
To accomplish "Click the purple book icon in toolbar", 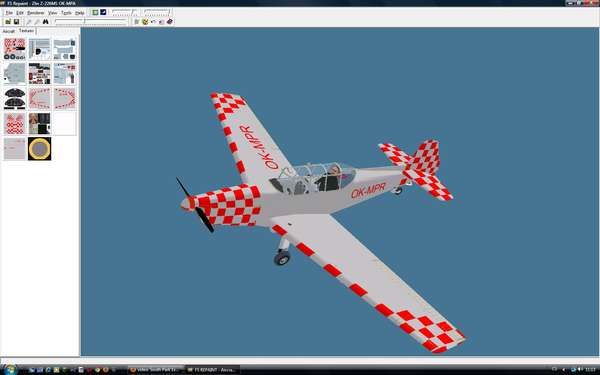I will click(x=170, y=22).
